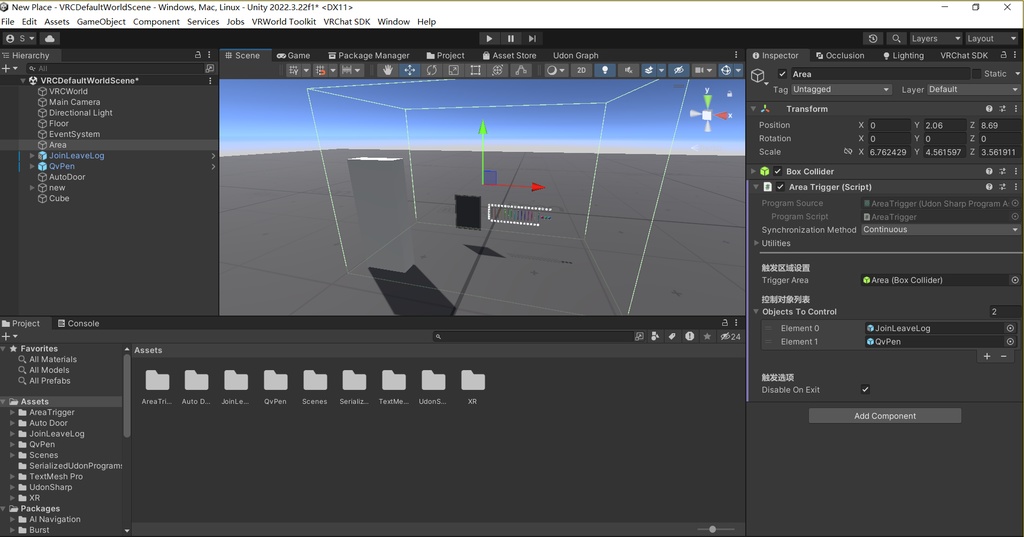Switch to the Udon Graph tab
Image resolution: width=1024 pixels, height=537 pixels.
click(575, 56)
